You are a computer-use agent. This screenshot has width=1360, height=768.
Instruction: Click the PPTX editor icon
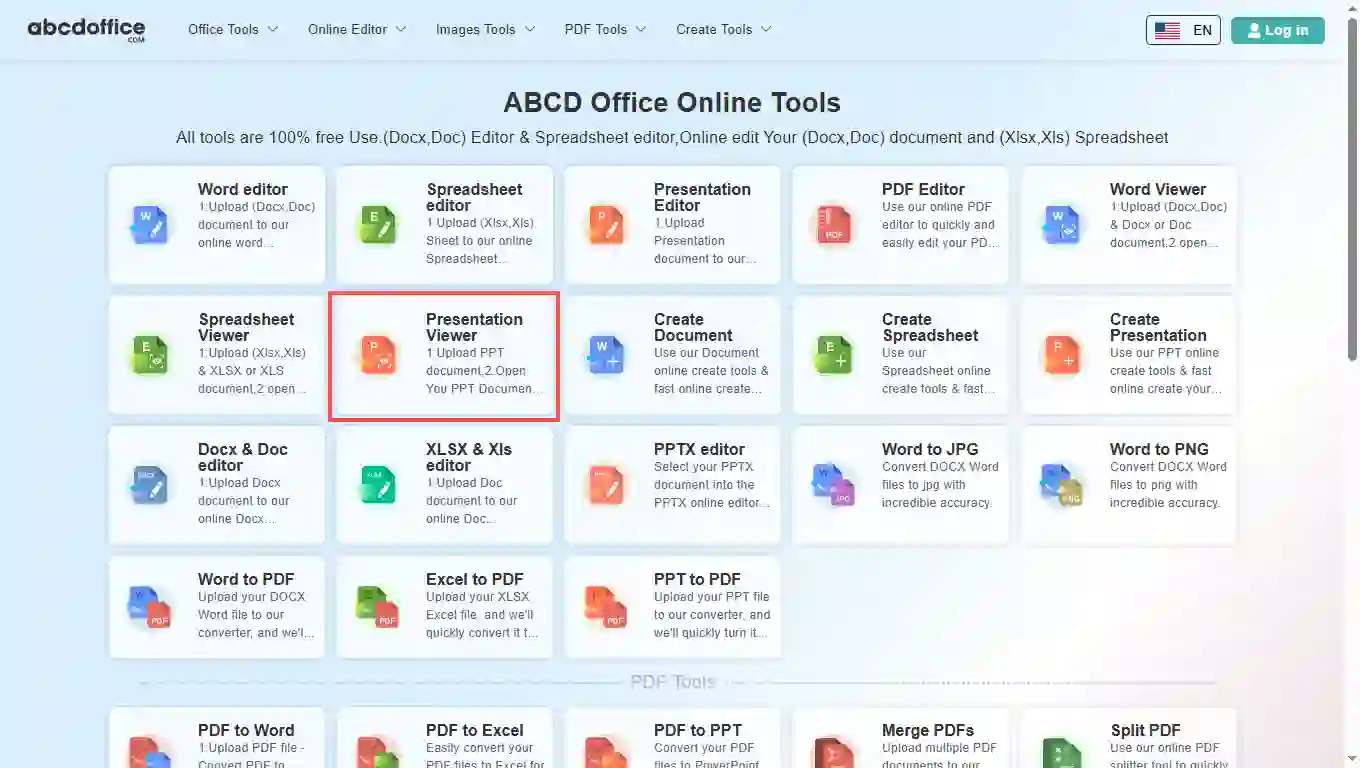point(606,485)
